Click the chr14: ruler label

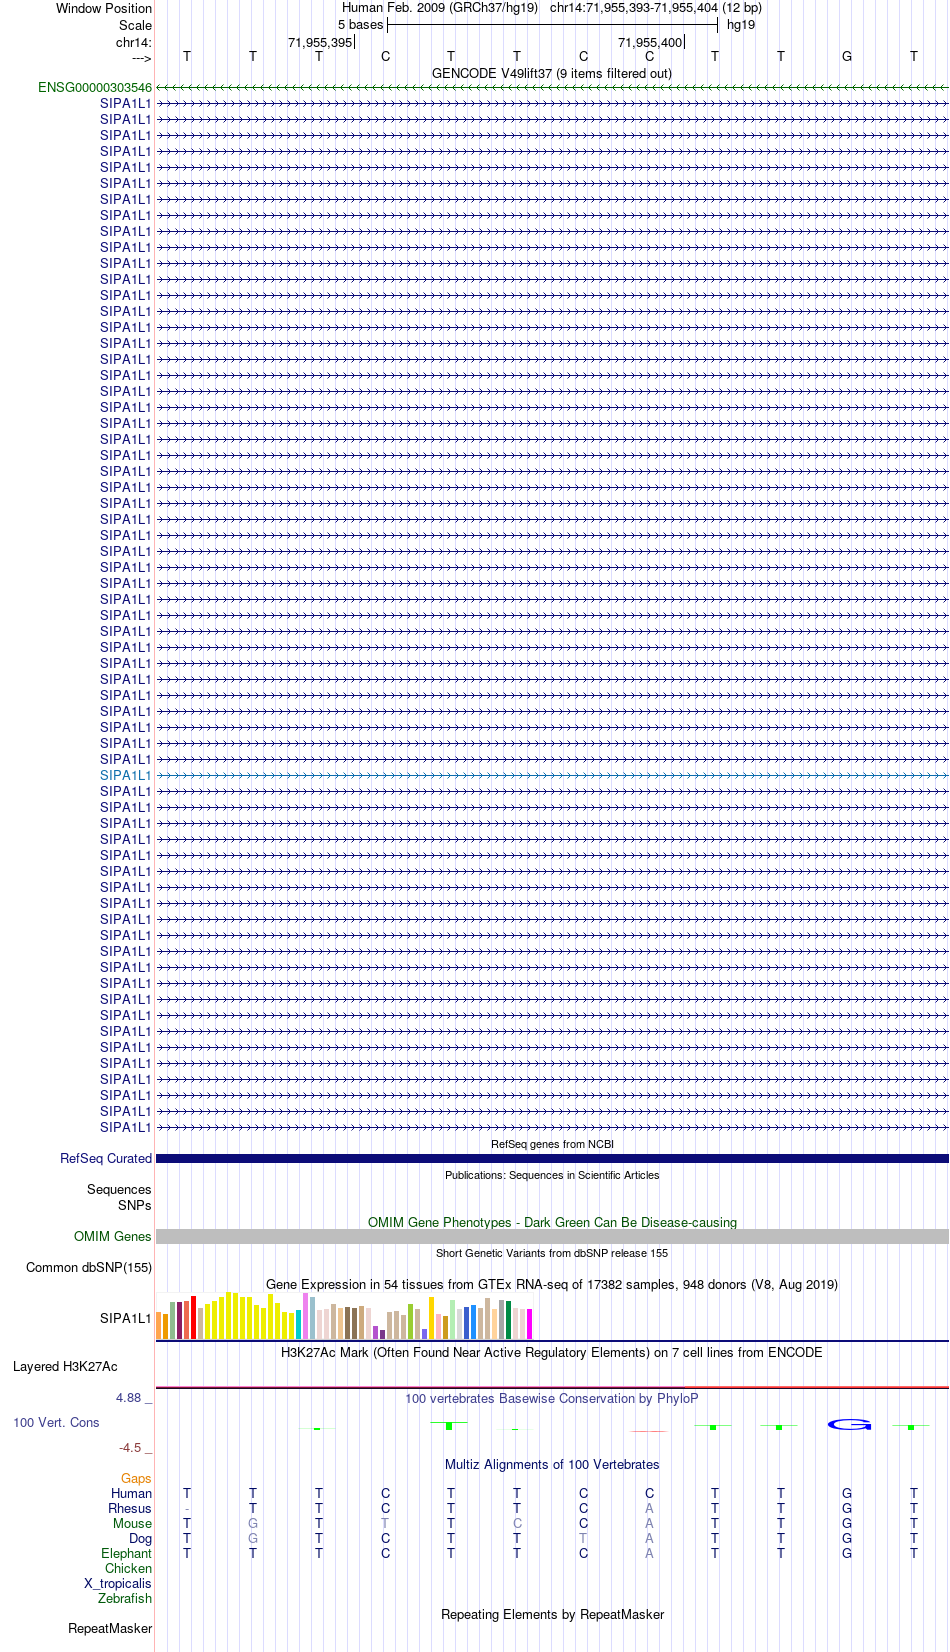pos(134,42)
